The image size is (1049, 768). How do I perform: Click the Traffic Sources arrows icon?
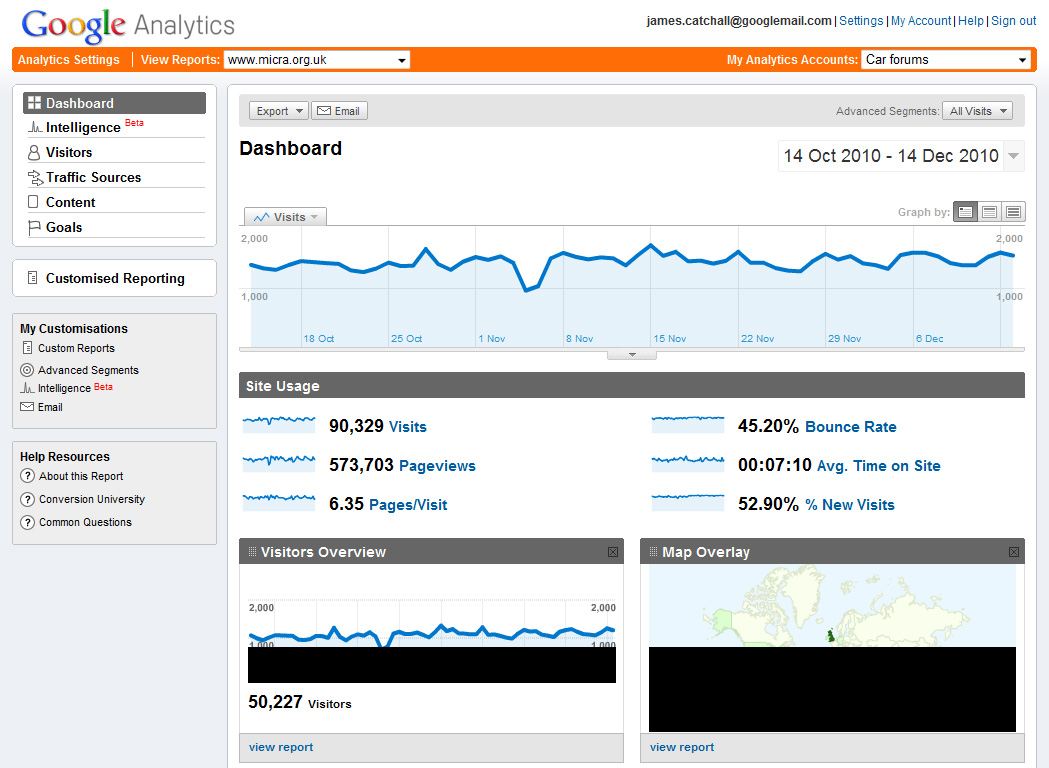click(35, 178)
